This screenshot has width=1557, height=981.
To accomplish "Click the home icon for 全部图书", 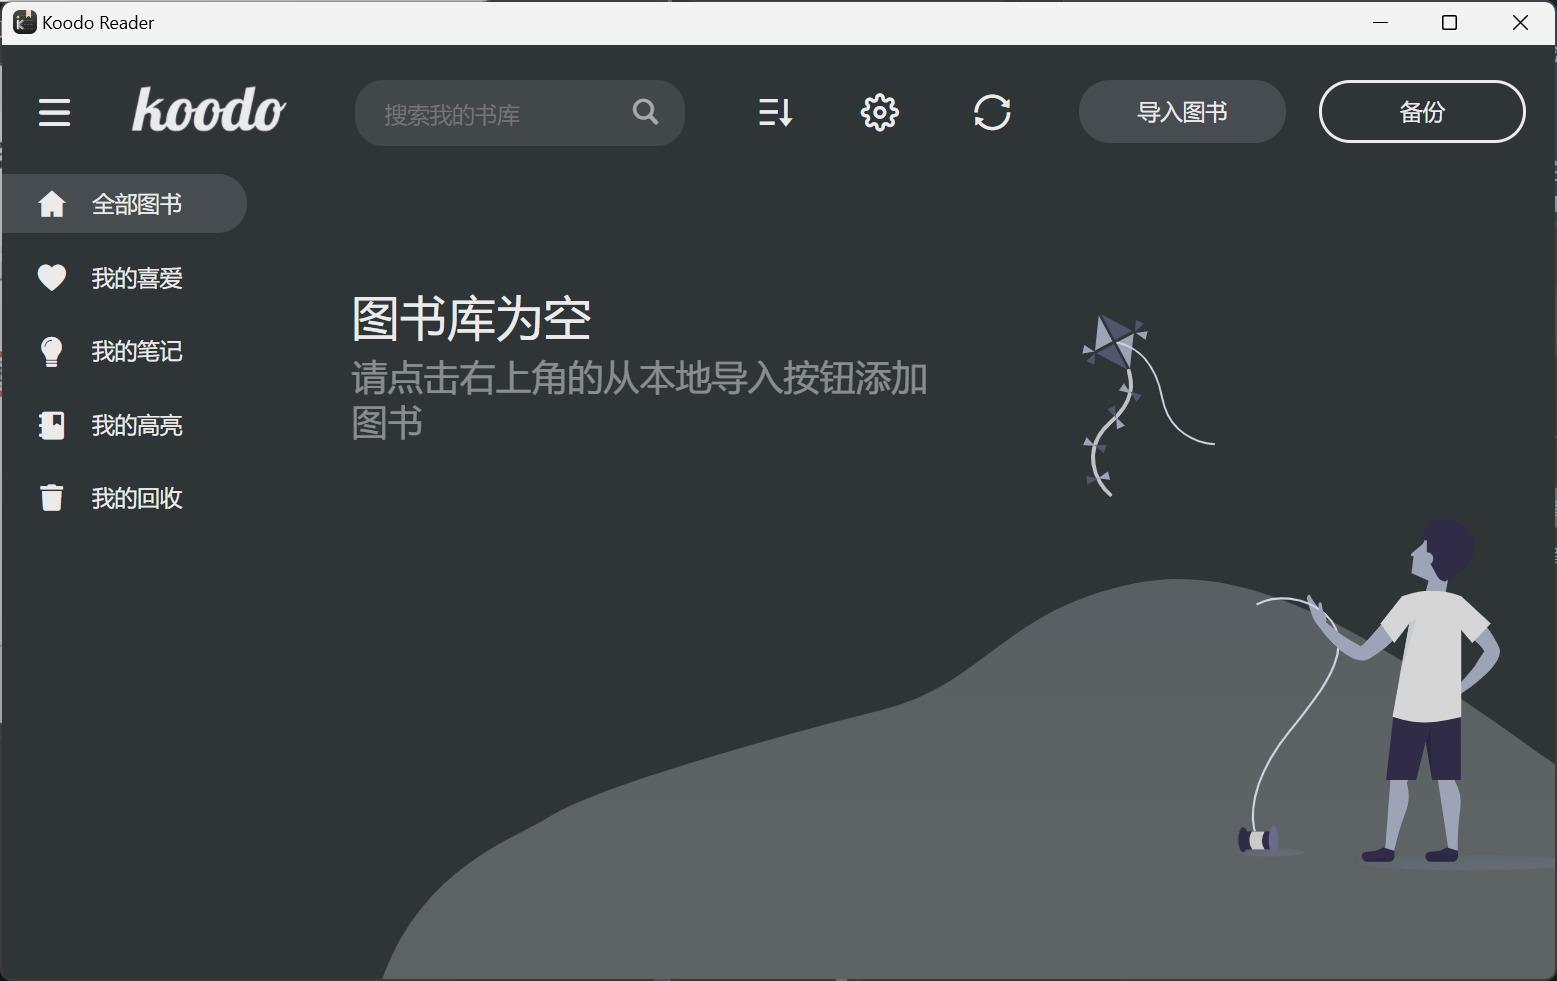I will click(52, 204).
